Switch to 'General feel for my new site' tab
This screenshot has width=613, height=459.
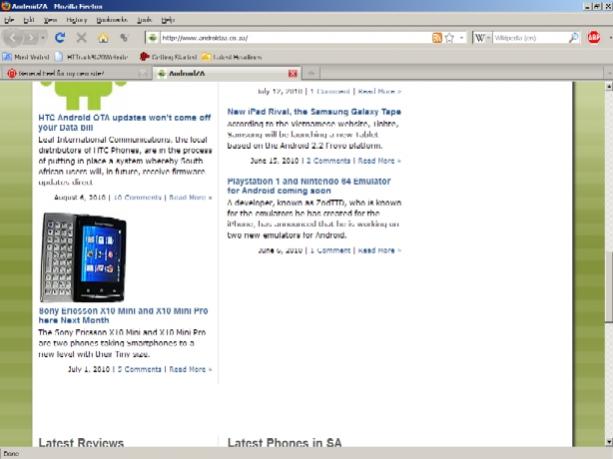(76, 74)
